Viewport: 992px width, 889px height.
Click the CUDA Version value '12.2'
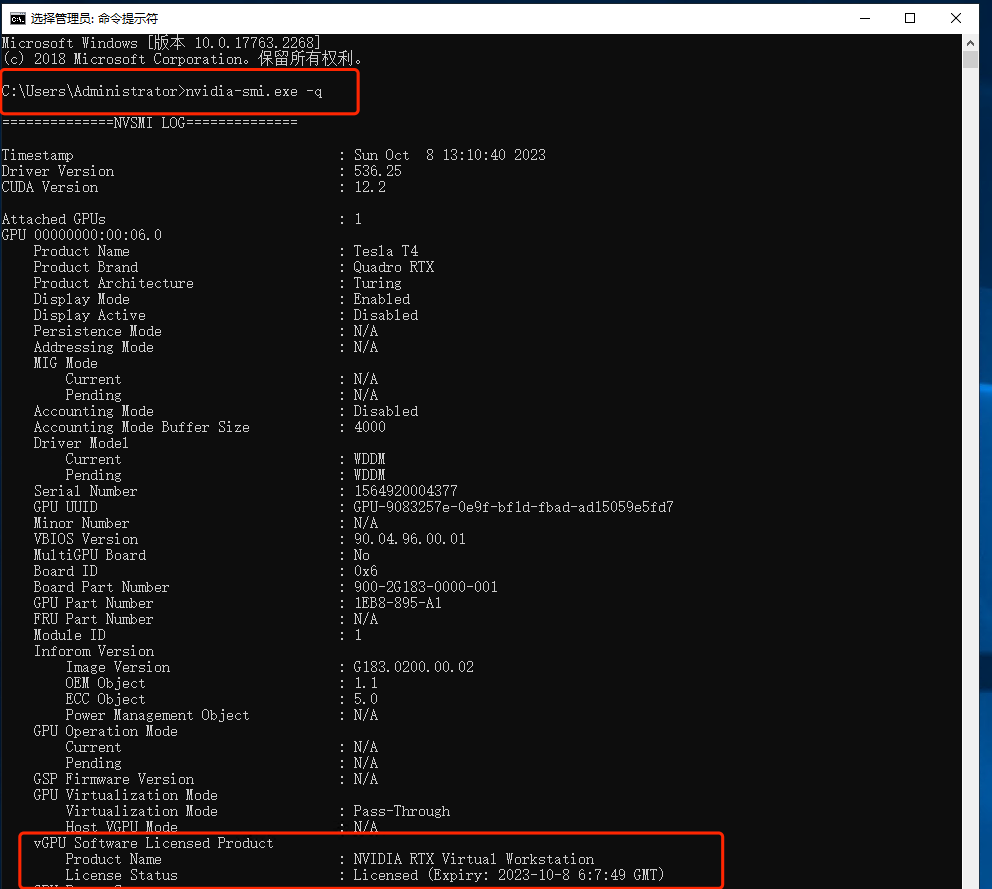pos(370,187)
